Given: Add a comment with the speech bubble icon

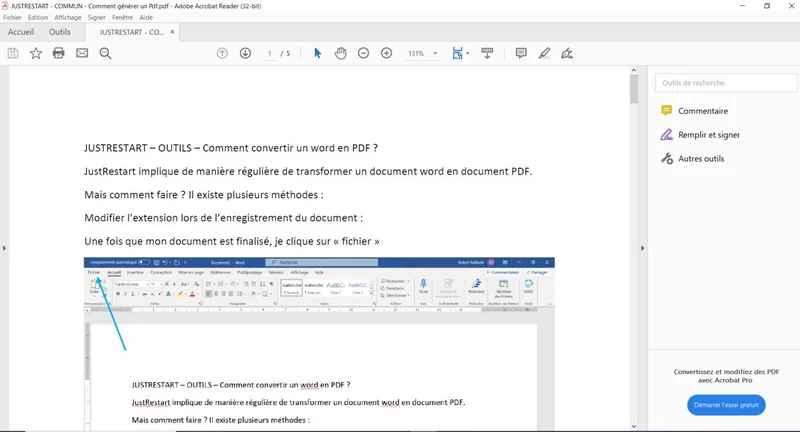Looking at the screenshot, I should [521, 53].
